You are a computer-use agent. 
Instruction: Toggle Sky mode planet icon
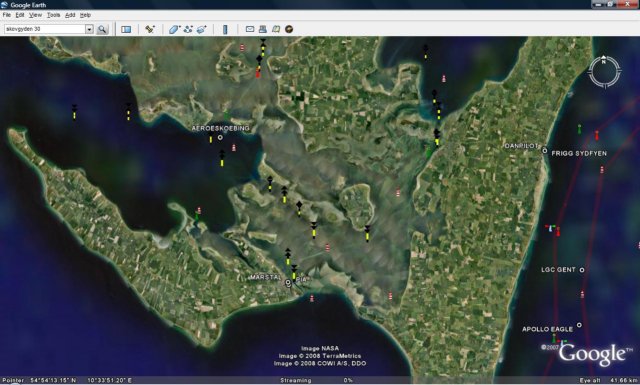289,29
